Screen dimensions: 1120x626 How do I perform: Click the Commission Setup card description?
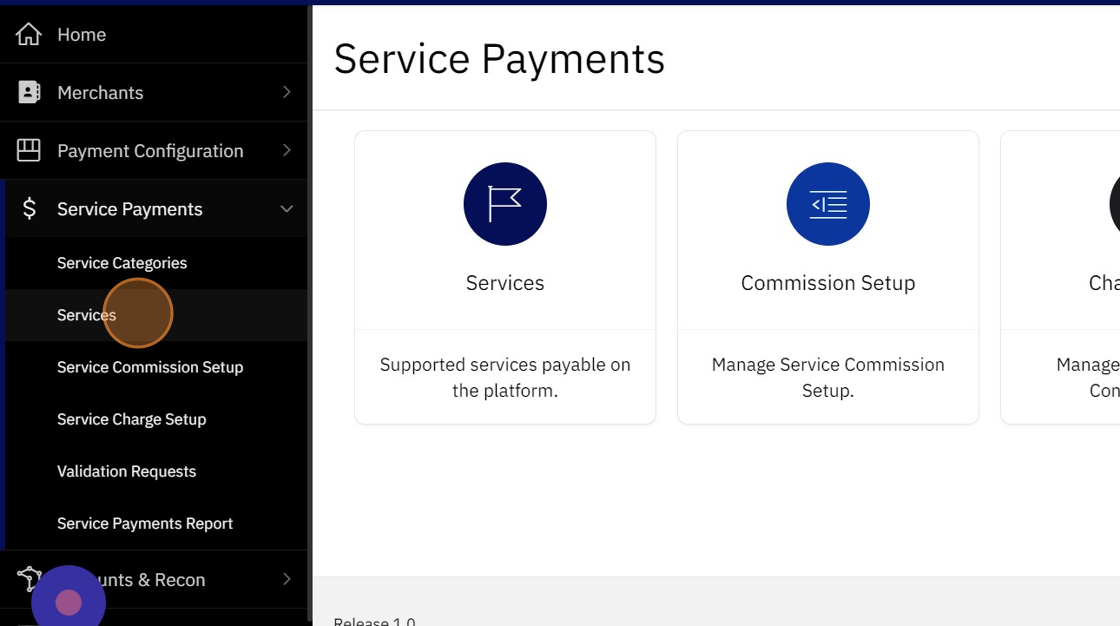click(x=828, y=377)
